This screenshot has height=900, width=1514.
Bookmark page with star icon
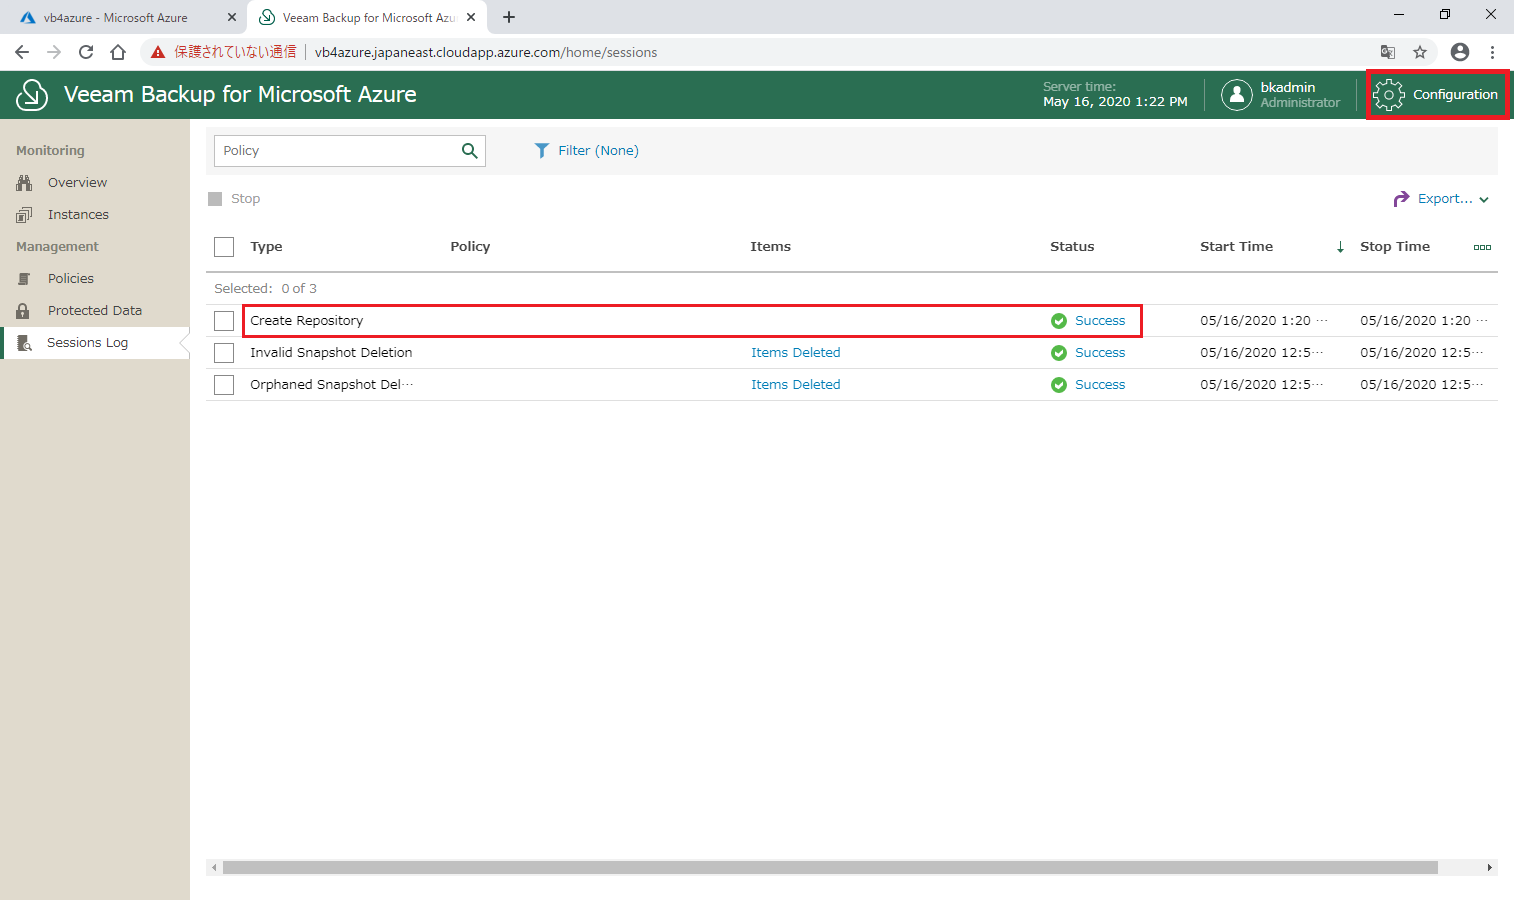[1420, 52]
